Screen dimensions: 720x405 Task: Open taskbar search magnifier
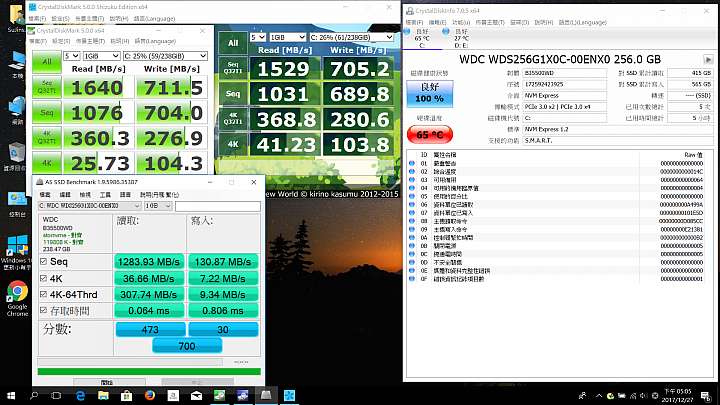coord(34,395)
